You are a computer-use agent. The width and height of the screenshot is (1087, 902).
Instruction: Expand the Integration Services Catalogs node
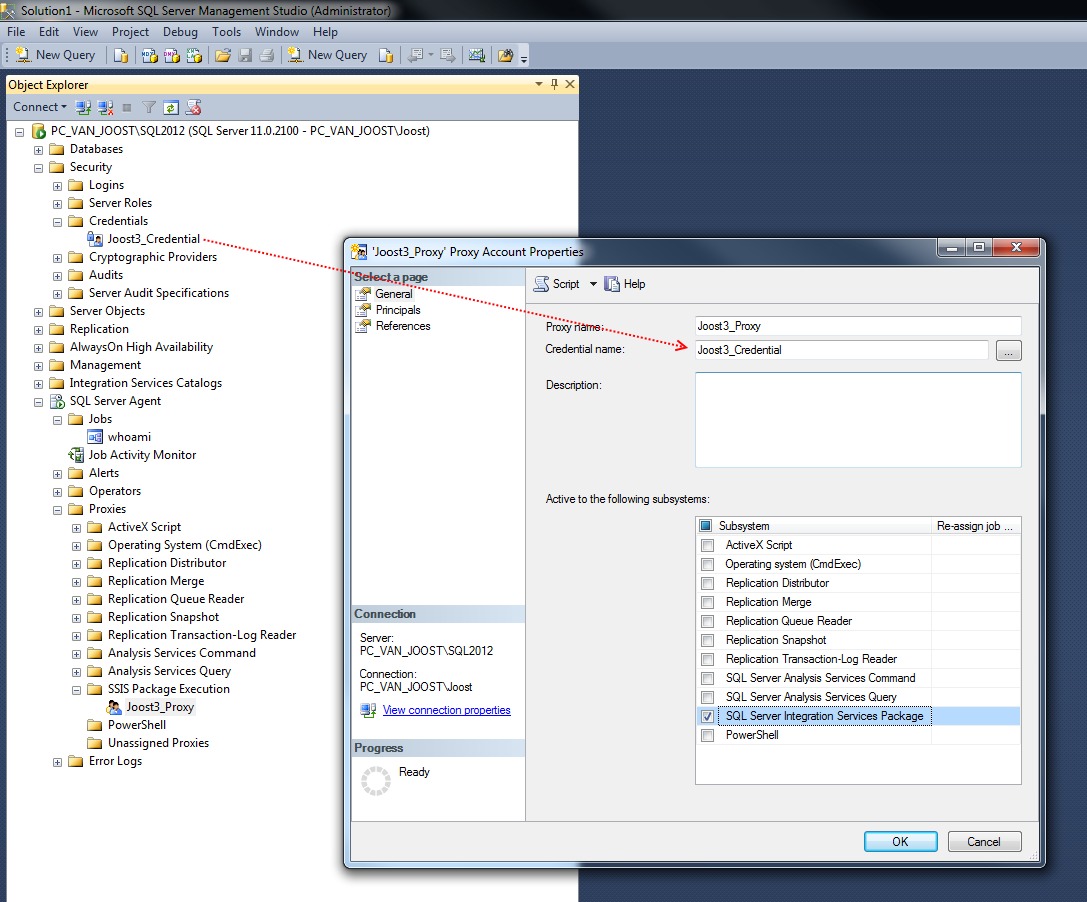click(38, 384)
